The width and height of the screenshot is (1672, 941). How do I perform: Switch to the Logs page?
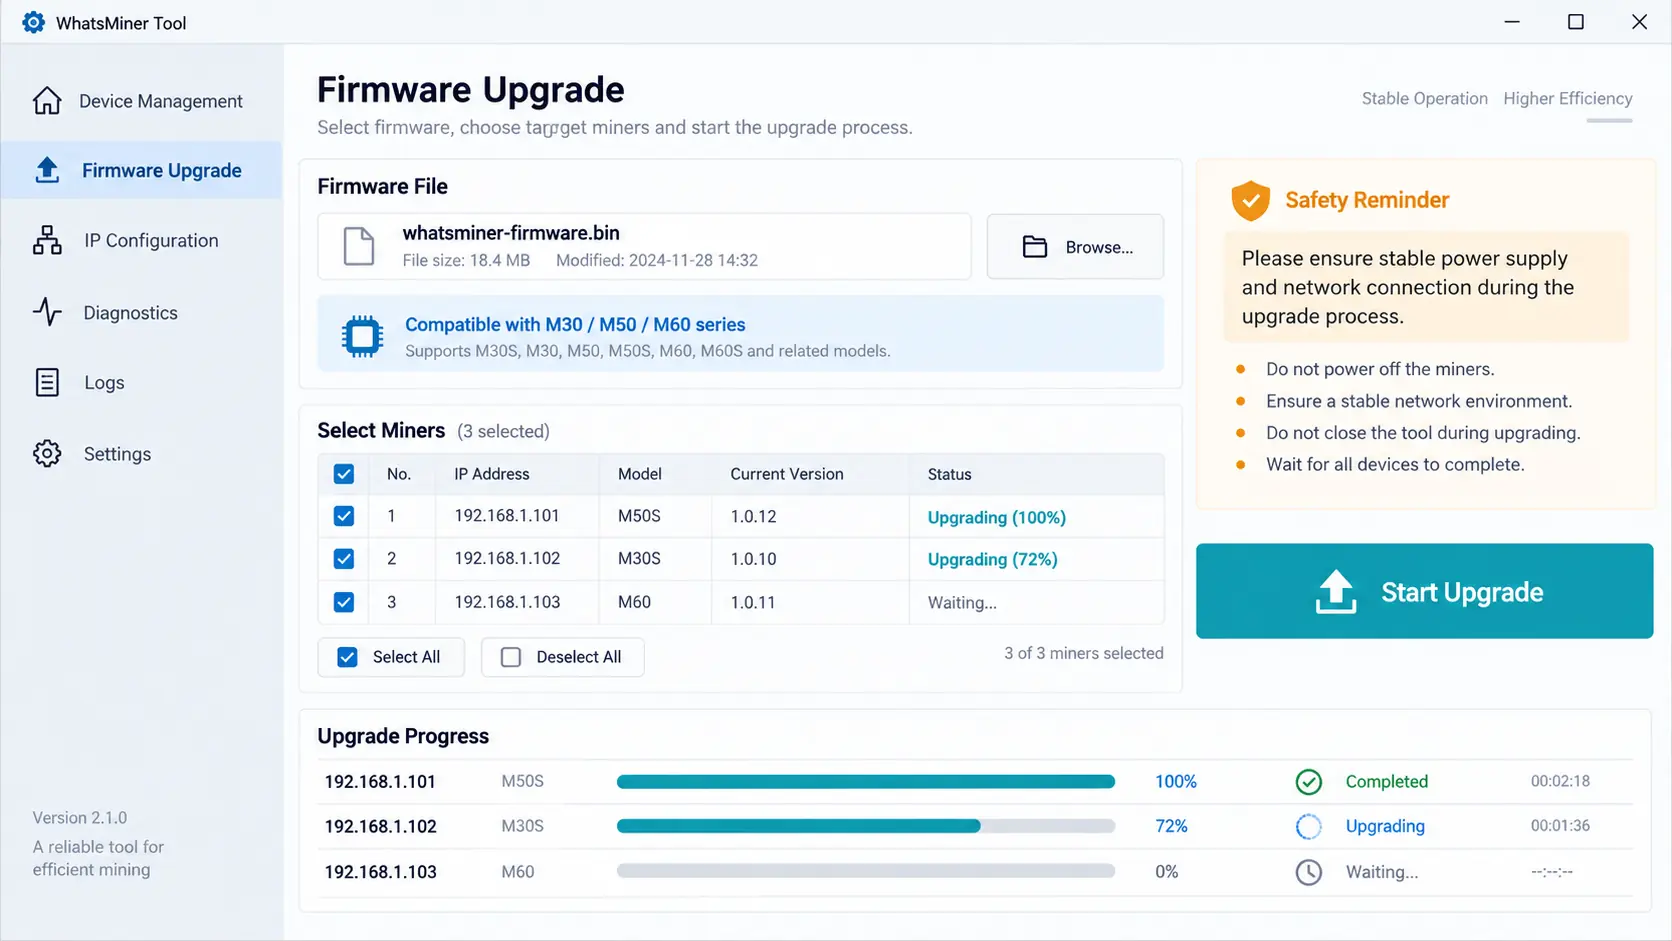(x=141, y=382)
